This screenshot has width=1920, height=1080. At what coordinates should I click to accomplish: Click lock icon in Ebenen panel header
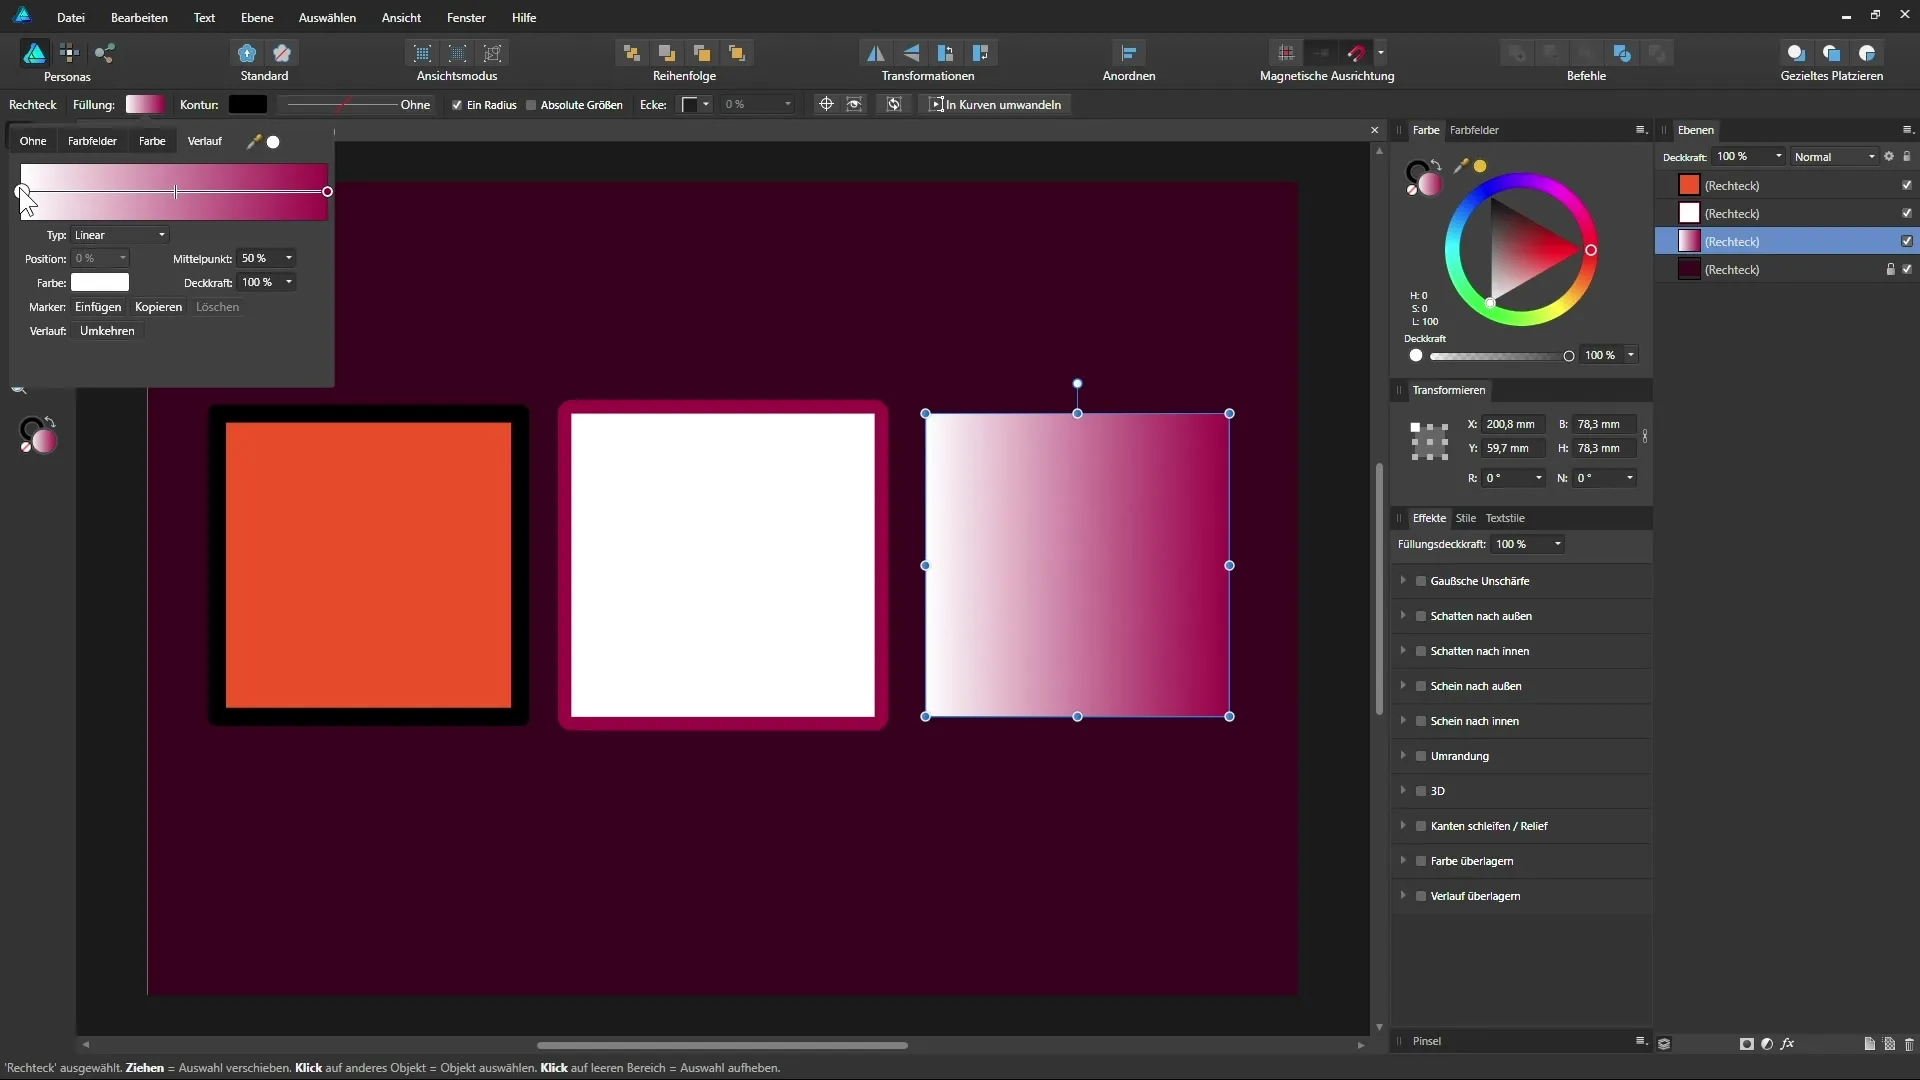[1907, 157]
